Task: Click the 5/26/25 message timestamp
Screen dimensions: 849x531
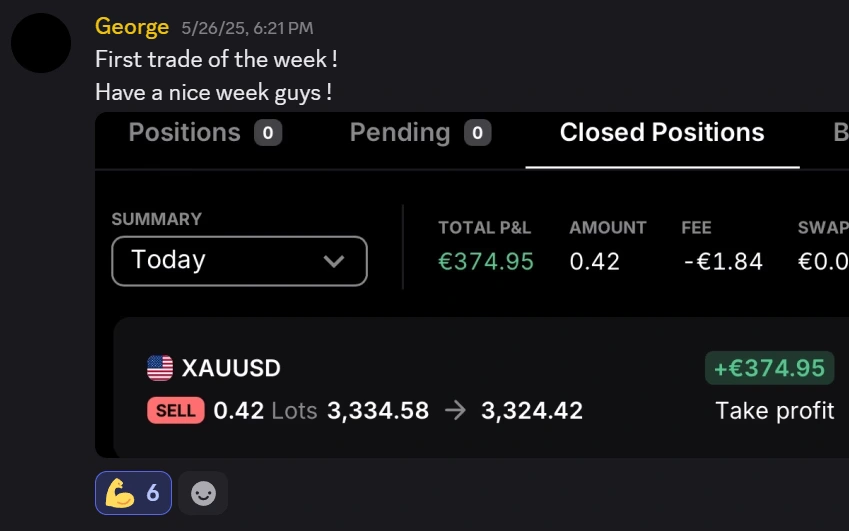Action: click(247, 28)
